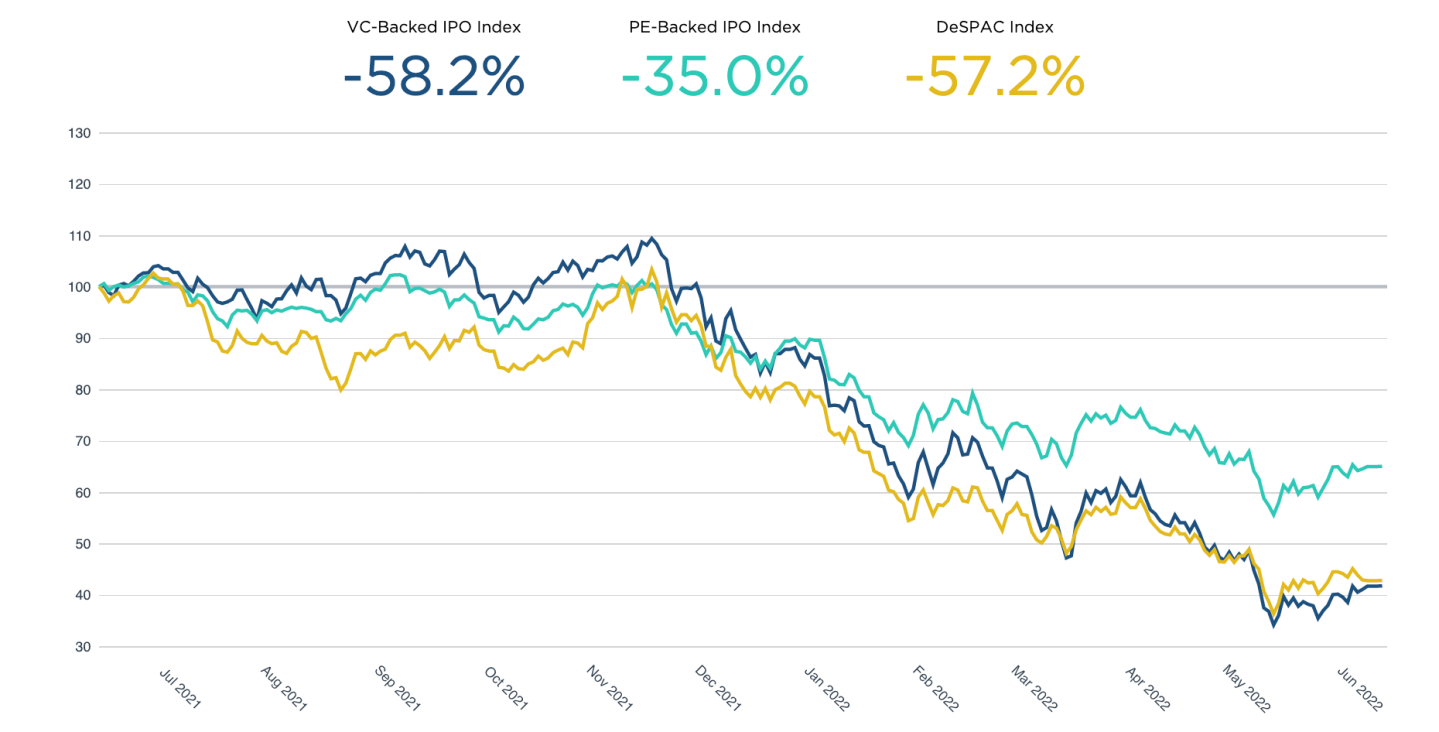This screenshot has height=732, width=1439.
Task: Click the 30 y-axis label
Action: (x=83, y=647)
